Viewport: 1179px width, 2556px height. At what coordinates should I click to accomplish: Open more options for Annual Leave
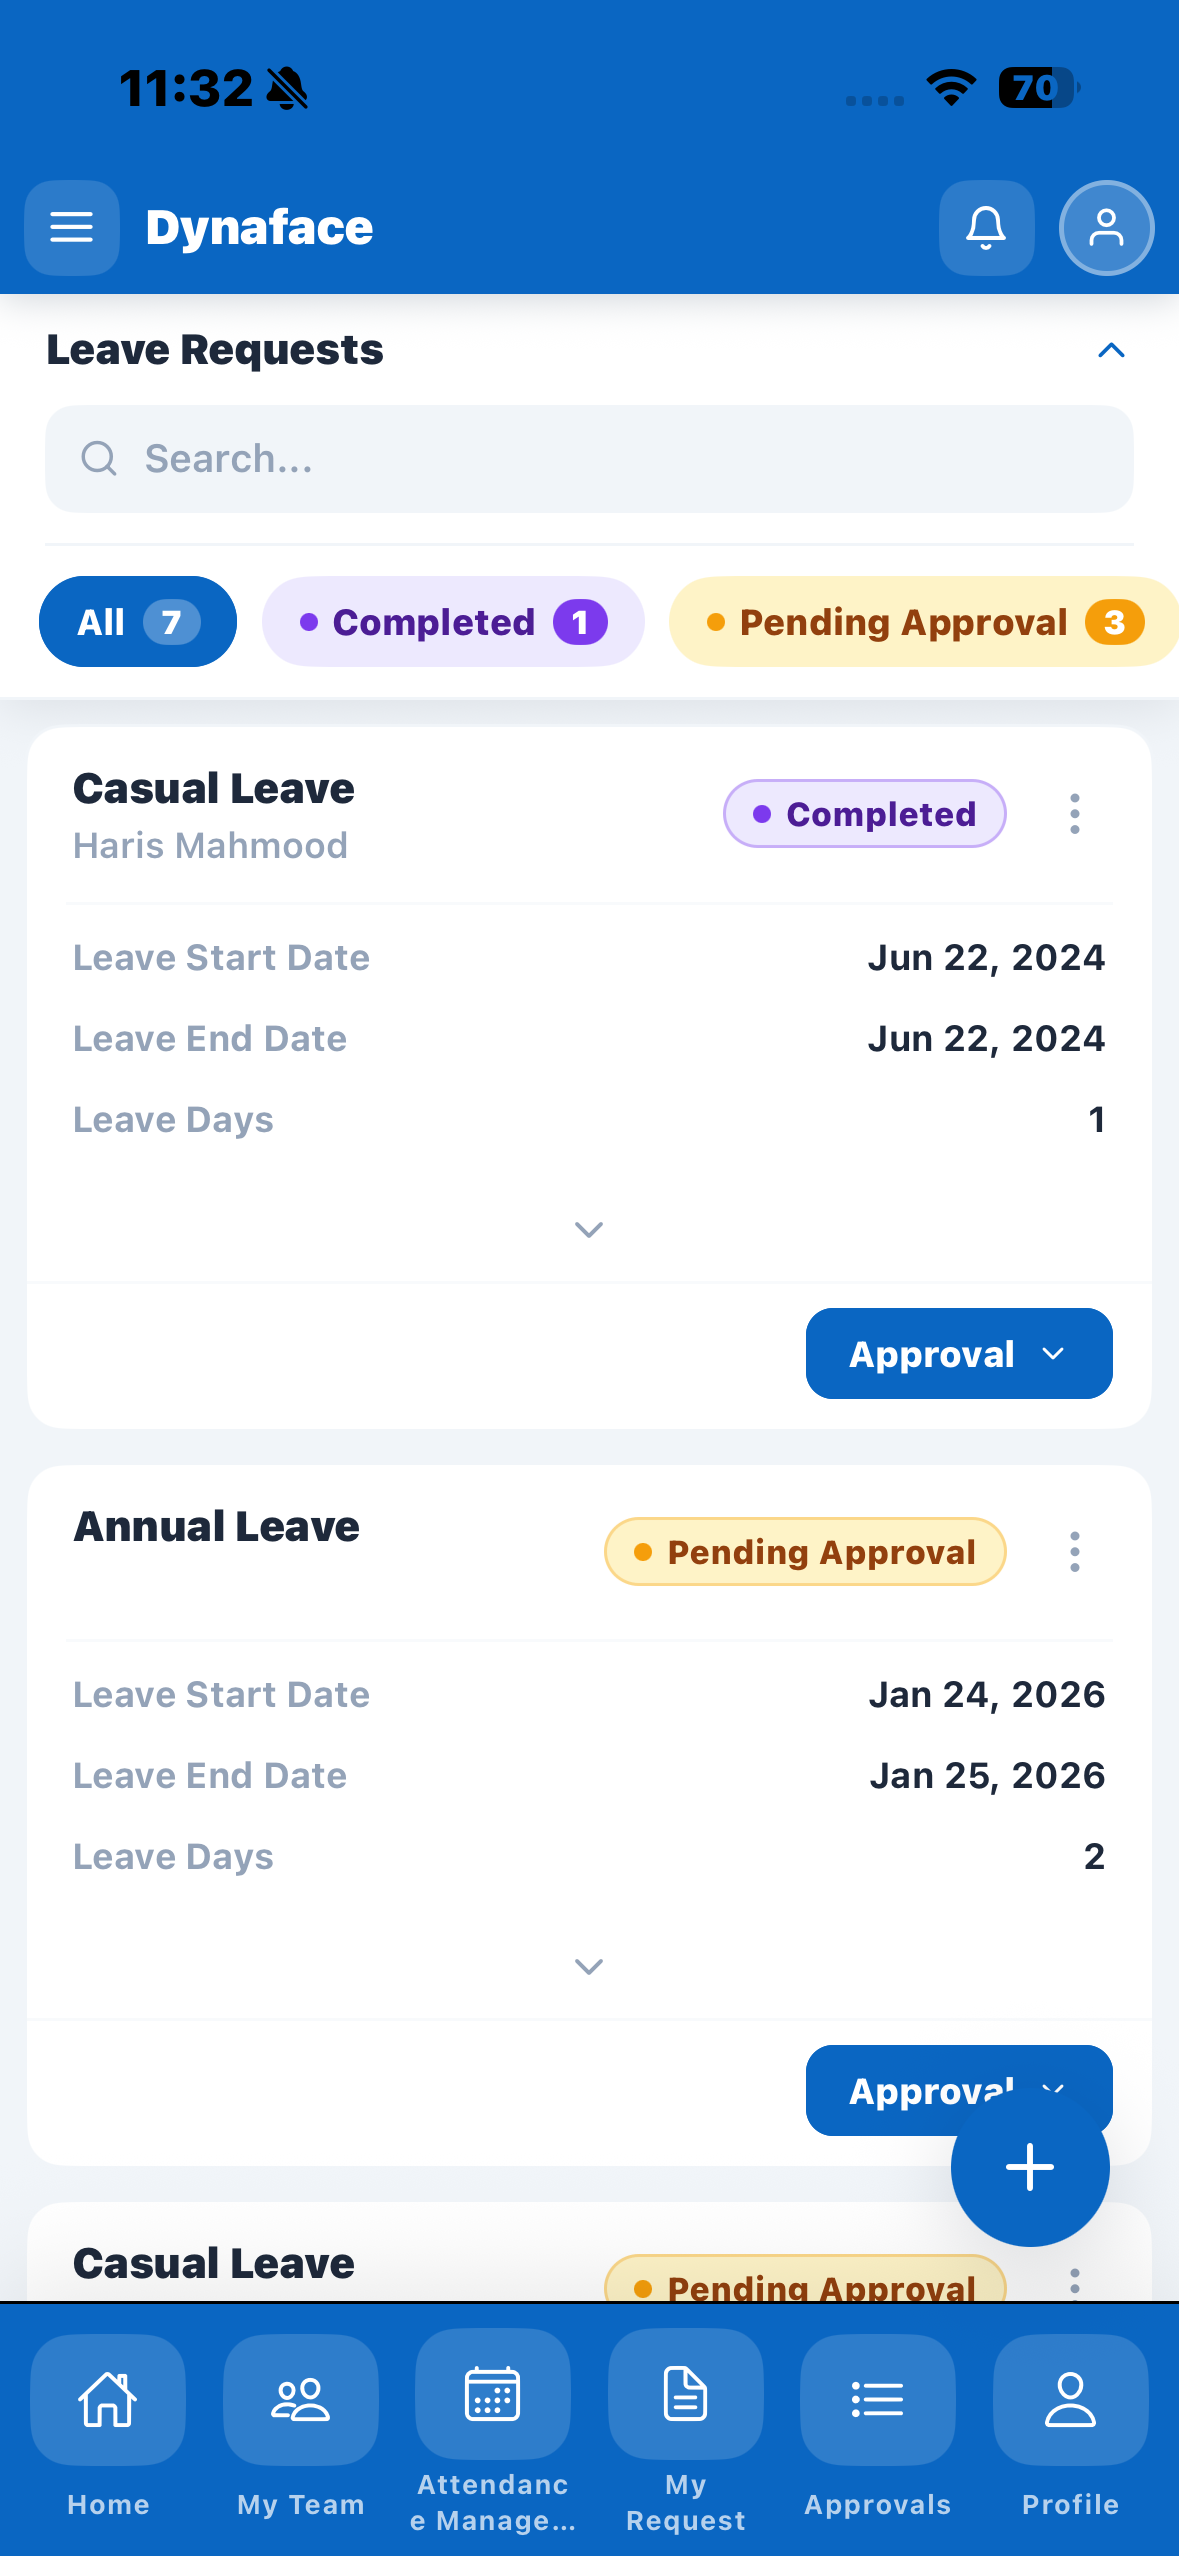tap(1075, 1551)
